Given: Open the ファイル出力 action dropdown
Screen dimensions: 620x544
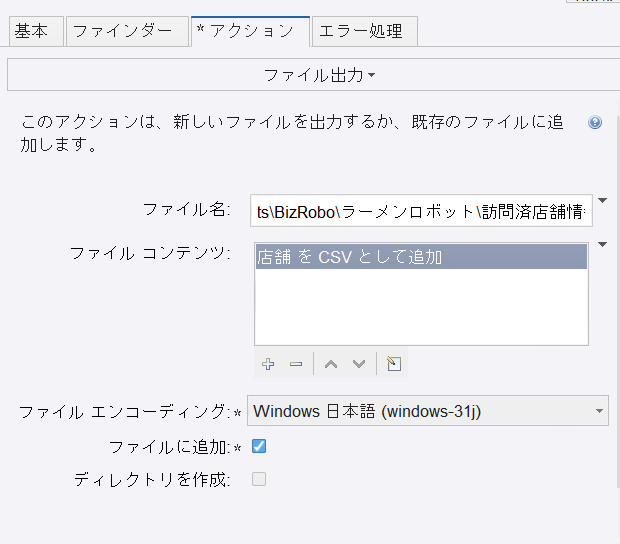Looking at the screenshot, I should [319, 75].
